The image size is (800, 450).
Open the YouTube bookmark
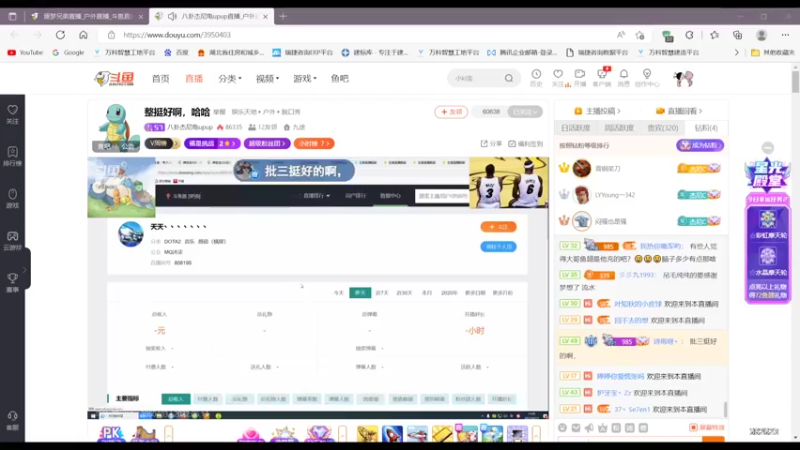25,53
